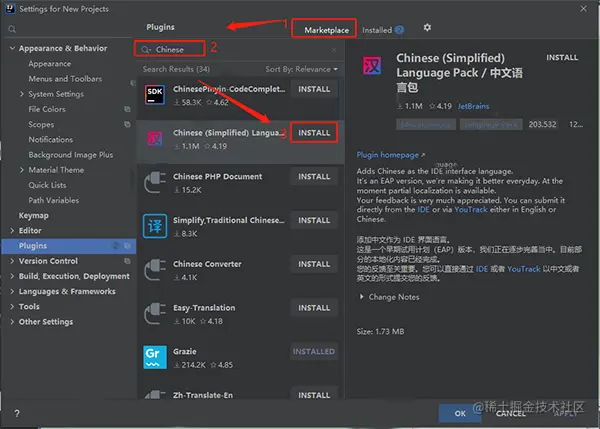Expand the Tools section

point(12,307)
